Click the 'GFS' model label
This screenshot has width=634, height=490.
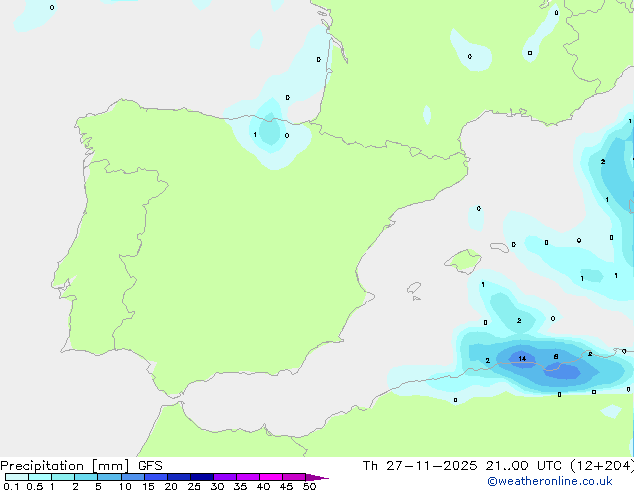click(150, 466)
